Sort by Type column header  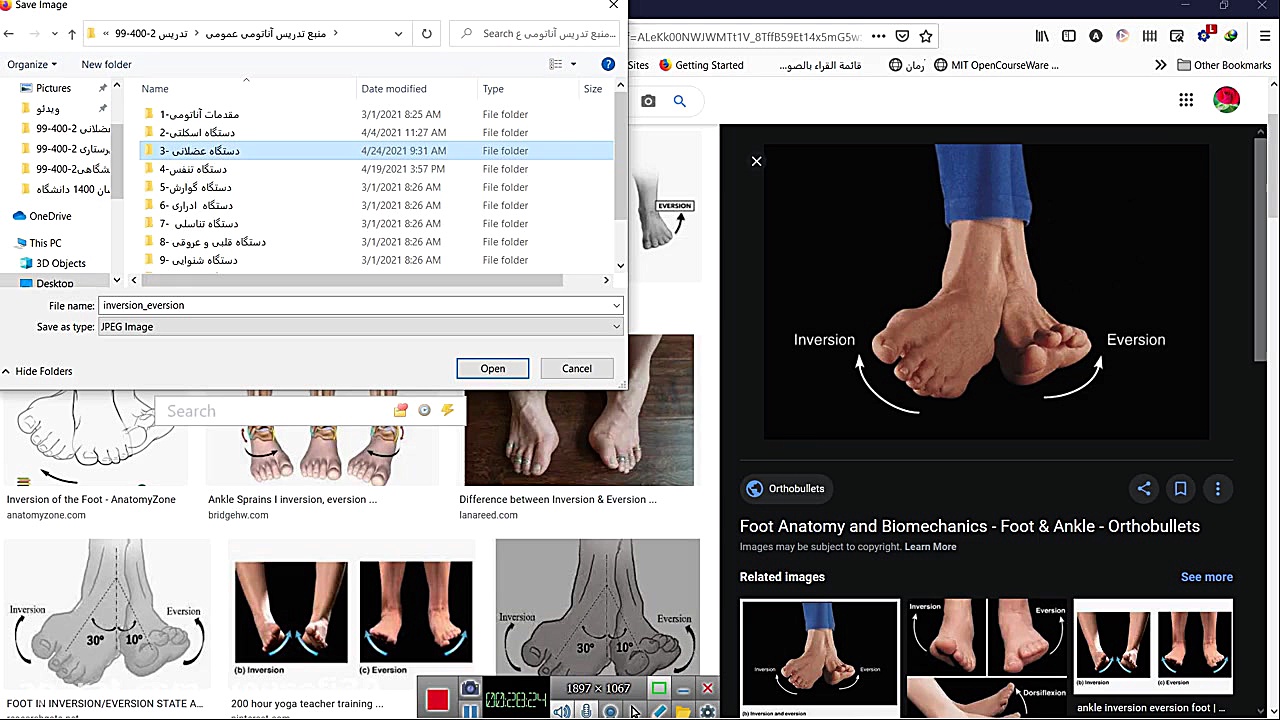493,89
